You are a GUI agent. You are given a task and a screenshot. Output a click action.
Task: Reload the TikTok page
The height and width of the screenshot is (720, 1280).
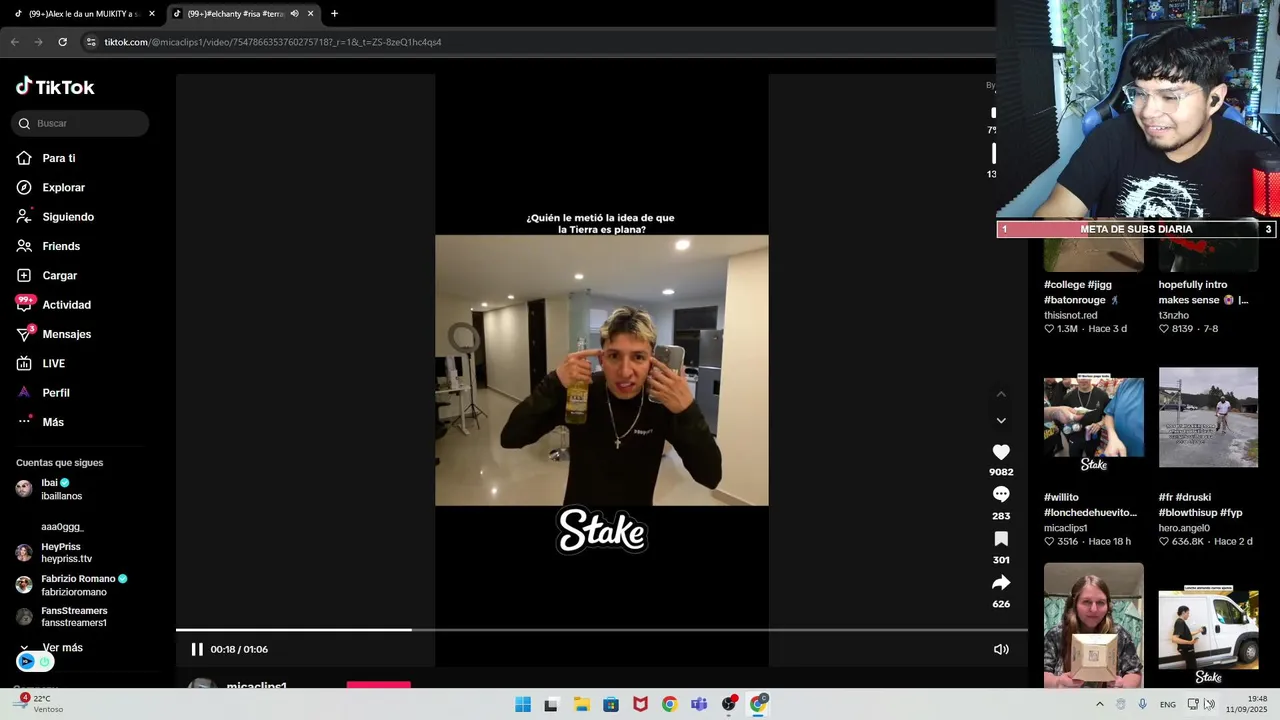pos(62,42)
